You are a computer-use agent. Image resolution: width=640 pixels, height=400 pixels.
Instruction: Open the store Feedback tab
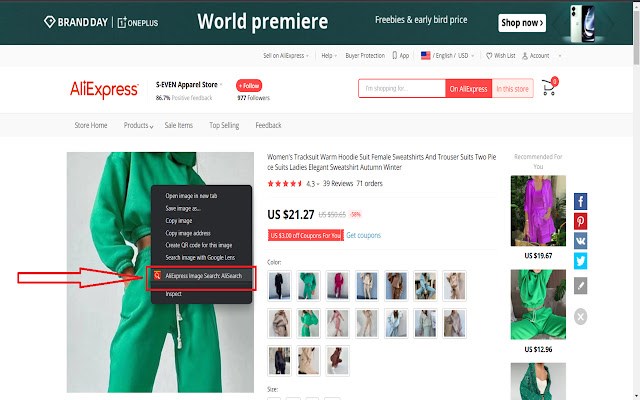pyautogui.click(x=268, y=125)
